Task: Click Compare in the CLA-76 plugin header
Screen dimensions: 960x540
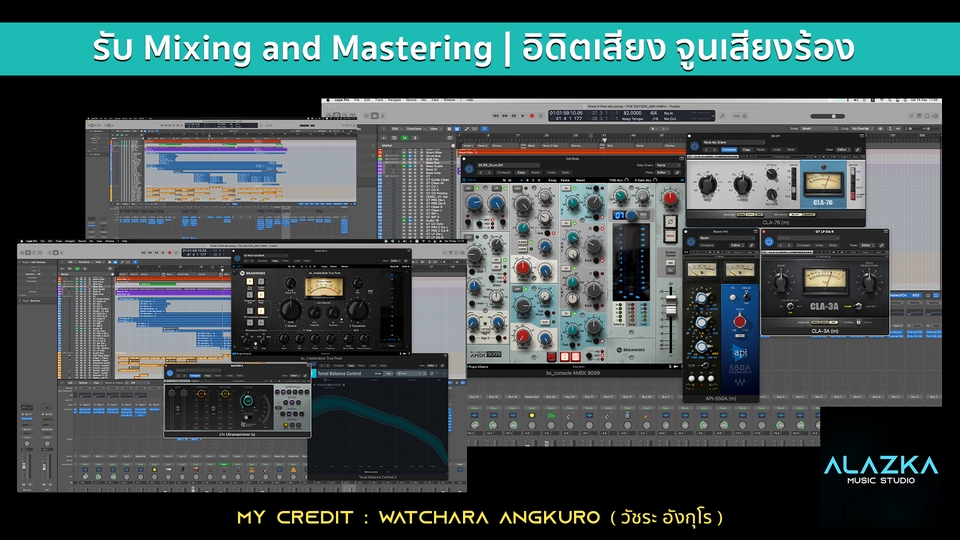Action: tap(729, 149)
